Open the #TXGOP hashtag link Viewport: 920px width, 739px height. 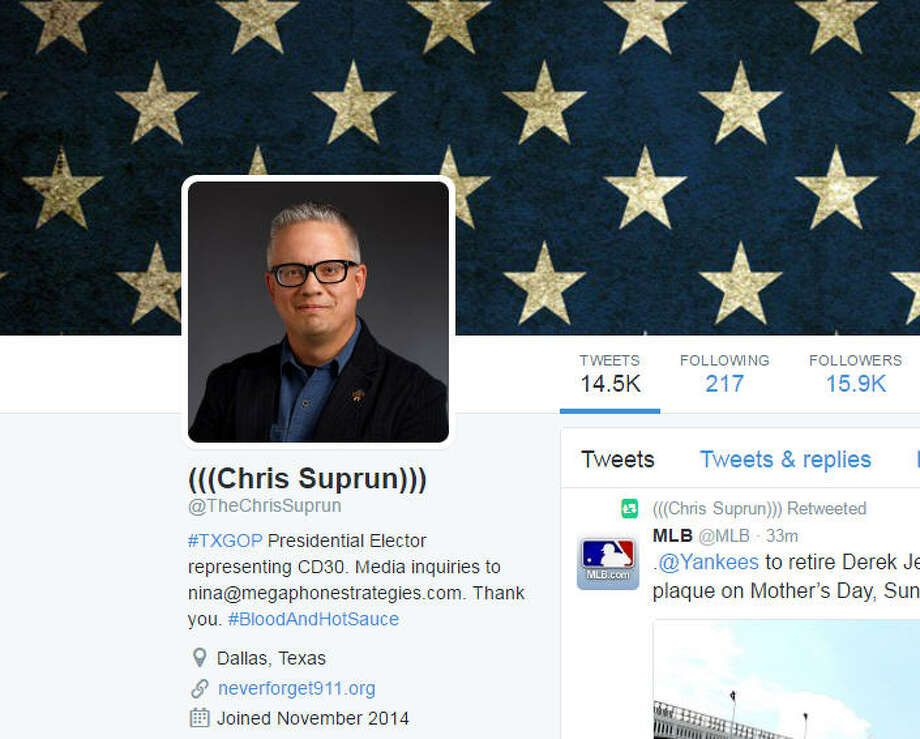[225, 541]
